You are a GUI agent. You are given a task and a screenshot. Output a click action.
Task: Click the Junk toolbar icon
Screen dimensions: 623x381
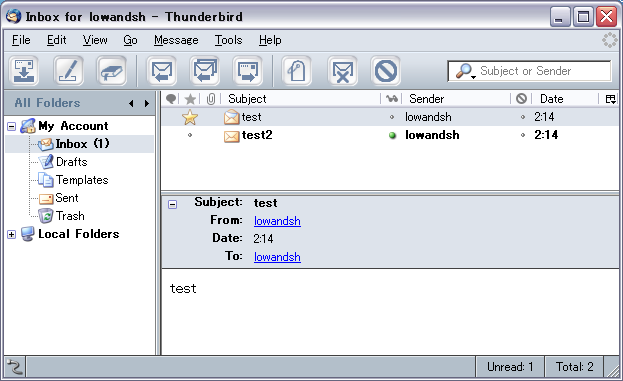tap(386, 71)
